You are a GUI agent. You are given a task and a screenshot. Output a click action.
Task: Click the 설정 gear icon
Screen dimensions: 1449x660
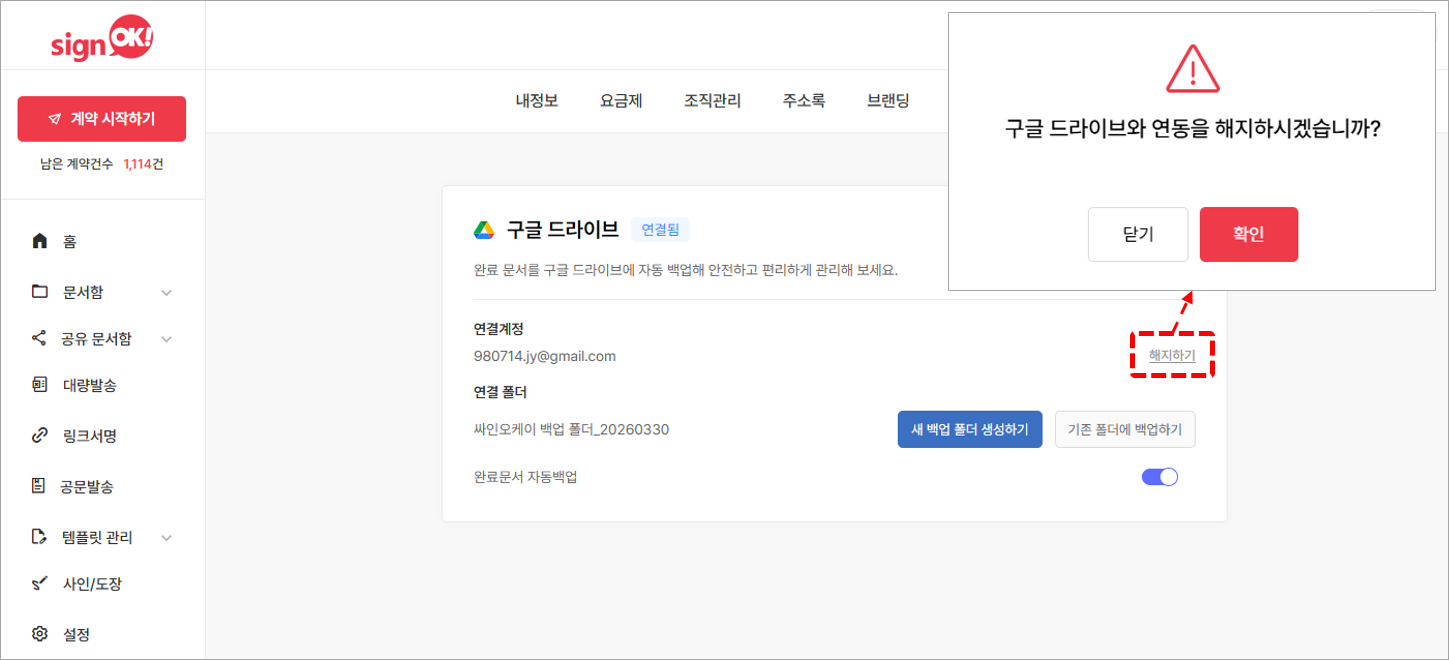(x=40, y=634)
